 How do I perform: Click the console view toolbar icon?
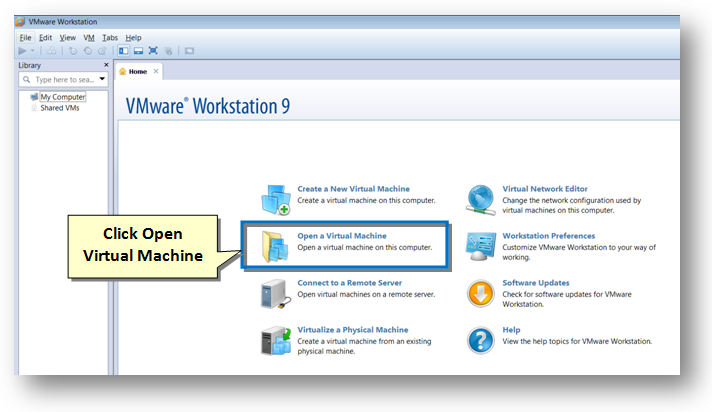tap(189, 51)
